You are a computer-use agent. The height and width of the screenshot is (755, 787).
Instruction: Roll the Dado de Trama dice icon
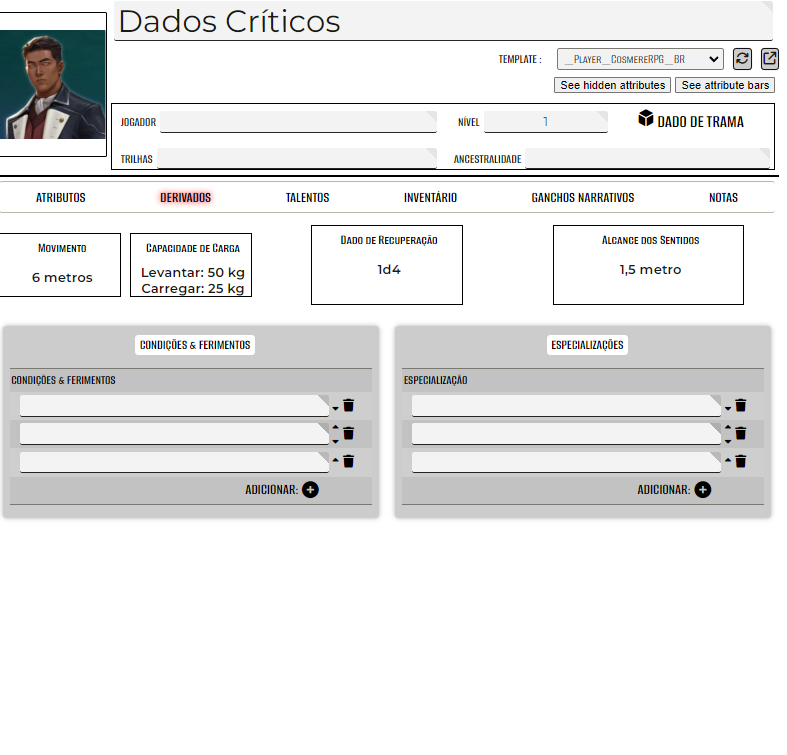645,118
